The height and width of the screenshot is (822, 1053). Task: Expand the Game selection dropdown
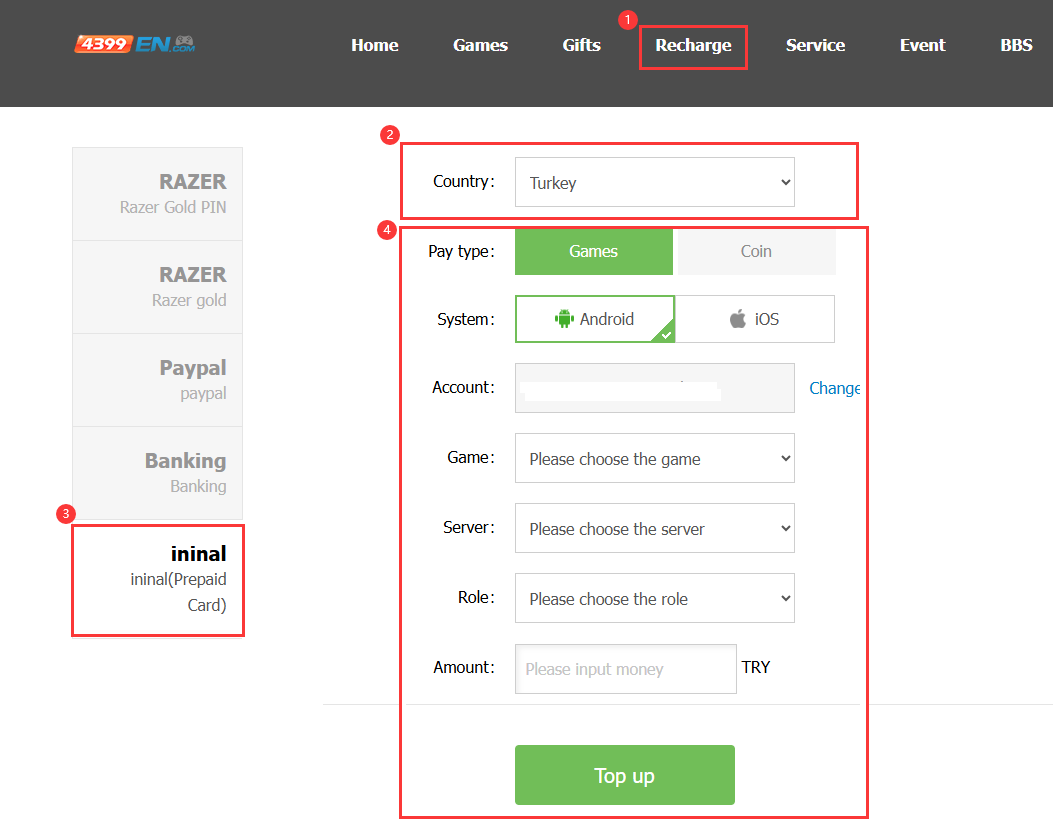click(654, 459)
